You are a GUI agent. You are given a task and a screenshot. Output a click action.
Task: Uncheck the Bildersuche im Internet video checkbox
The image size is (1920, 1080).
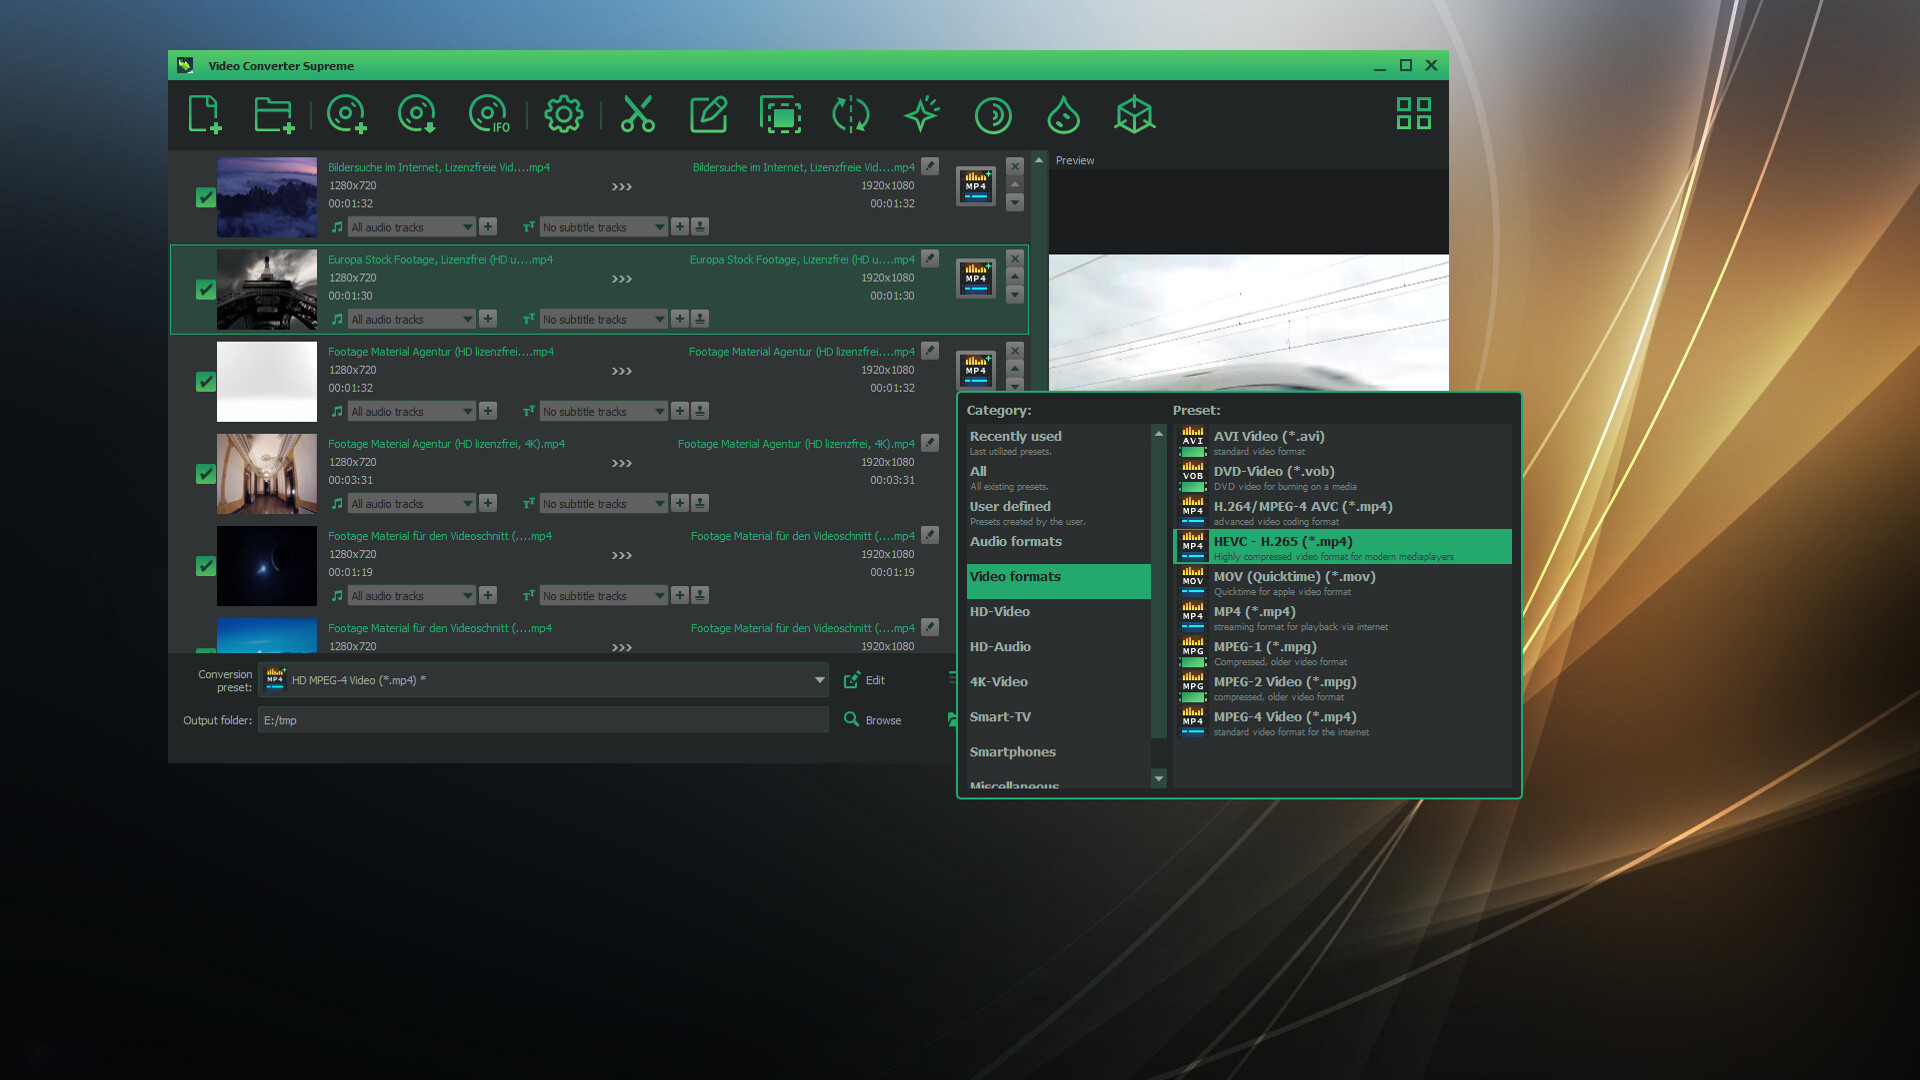[206, 198]
